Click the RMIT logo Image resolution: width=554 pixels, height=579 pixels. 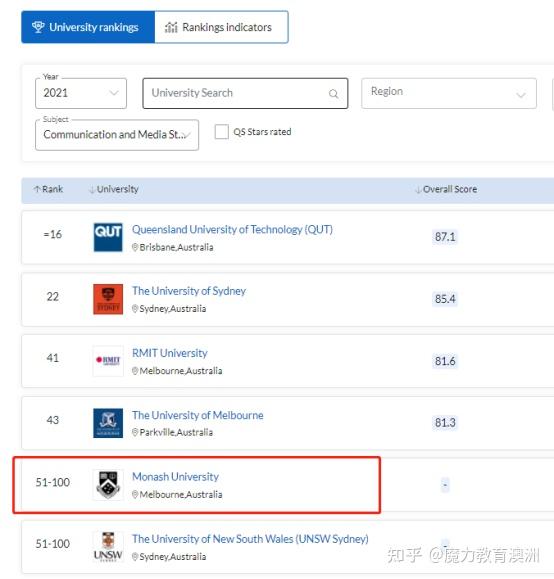click(x=108, y=361)
